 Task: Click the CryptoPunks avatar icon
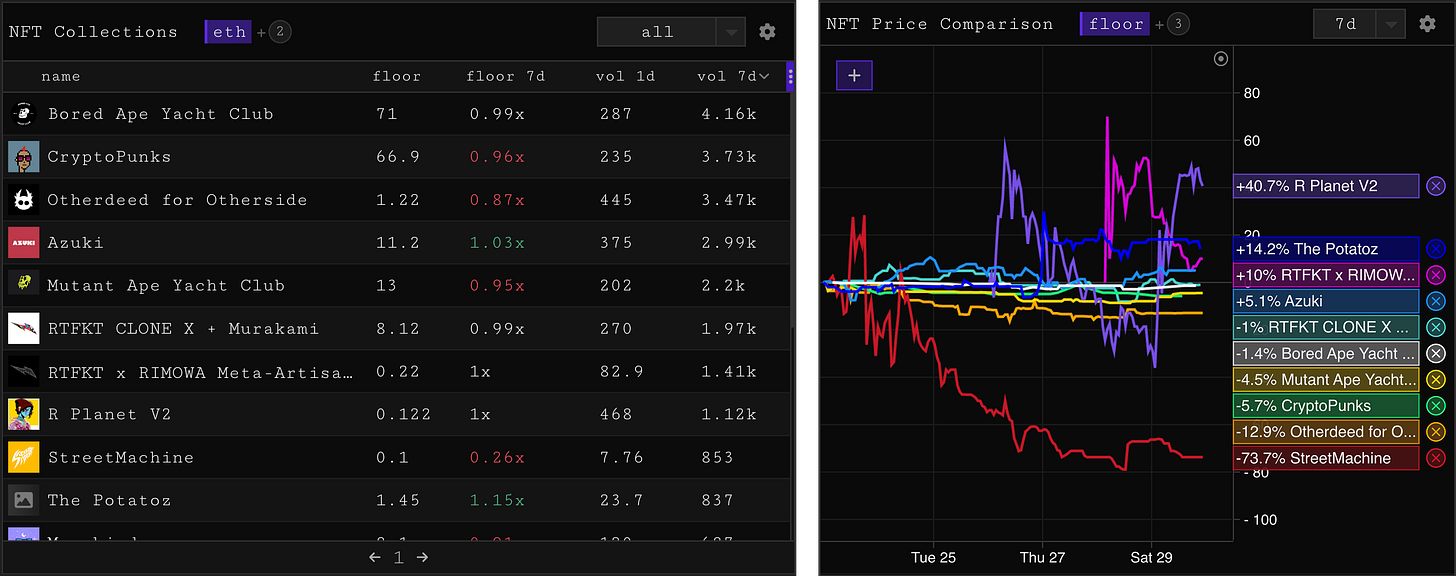tap(24, 157)
